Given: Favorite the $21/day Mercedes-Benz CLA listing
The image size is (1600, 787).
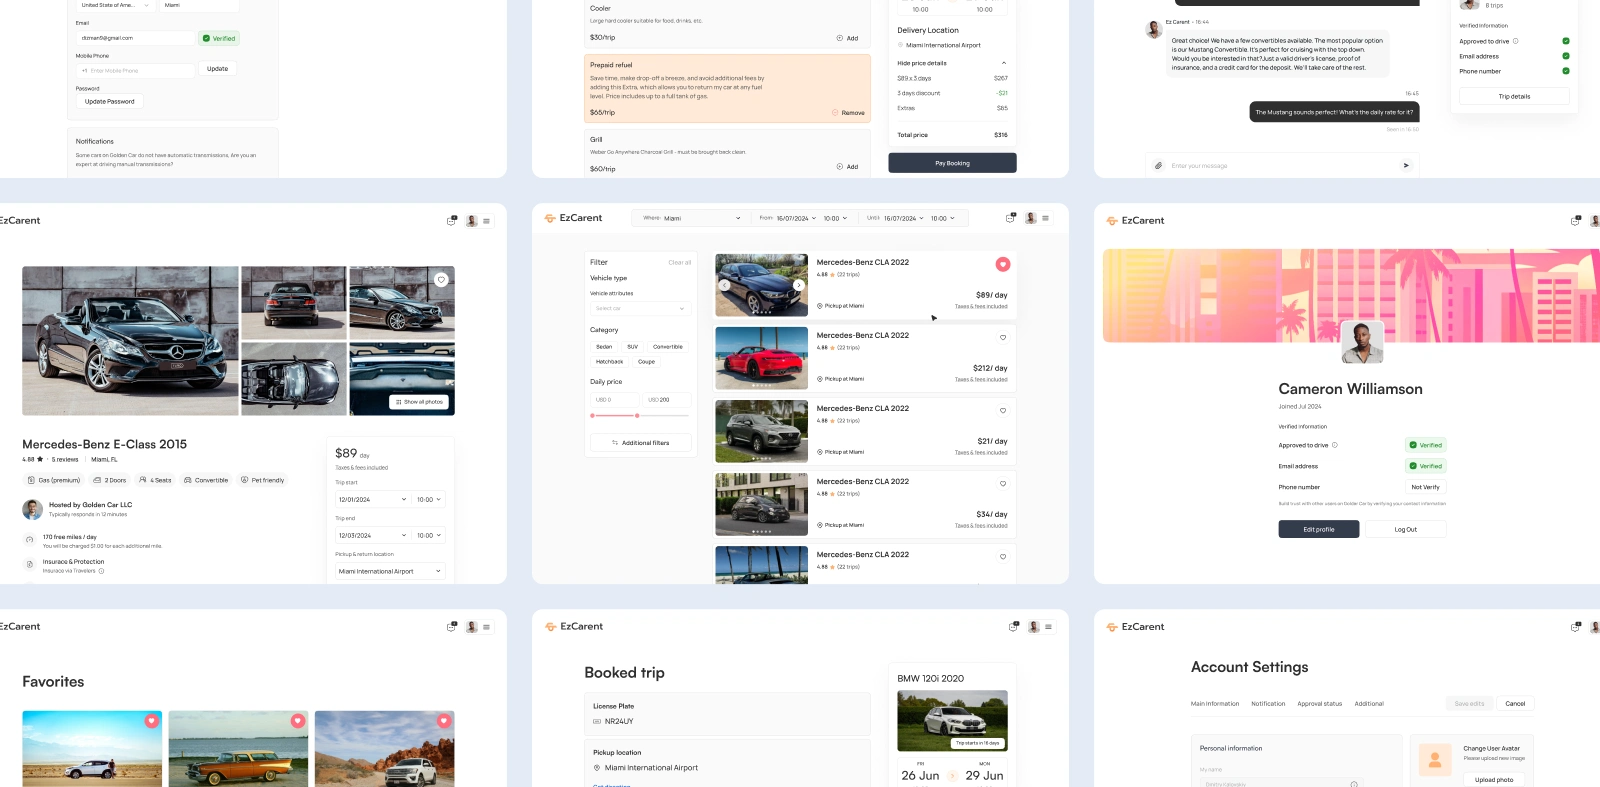Looking at the screenshot, I should 1003,410.
